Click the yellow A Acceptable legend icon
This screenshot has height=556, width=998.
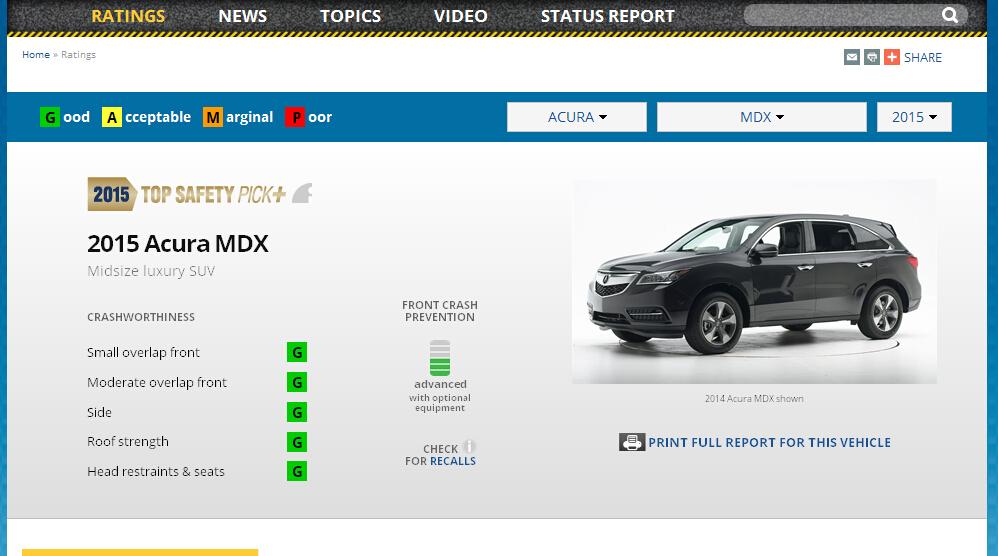coord(111,117)
